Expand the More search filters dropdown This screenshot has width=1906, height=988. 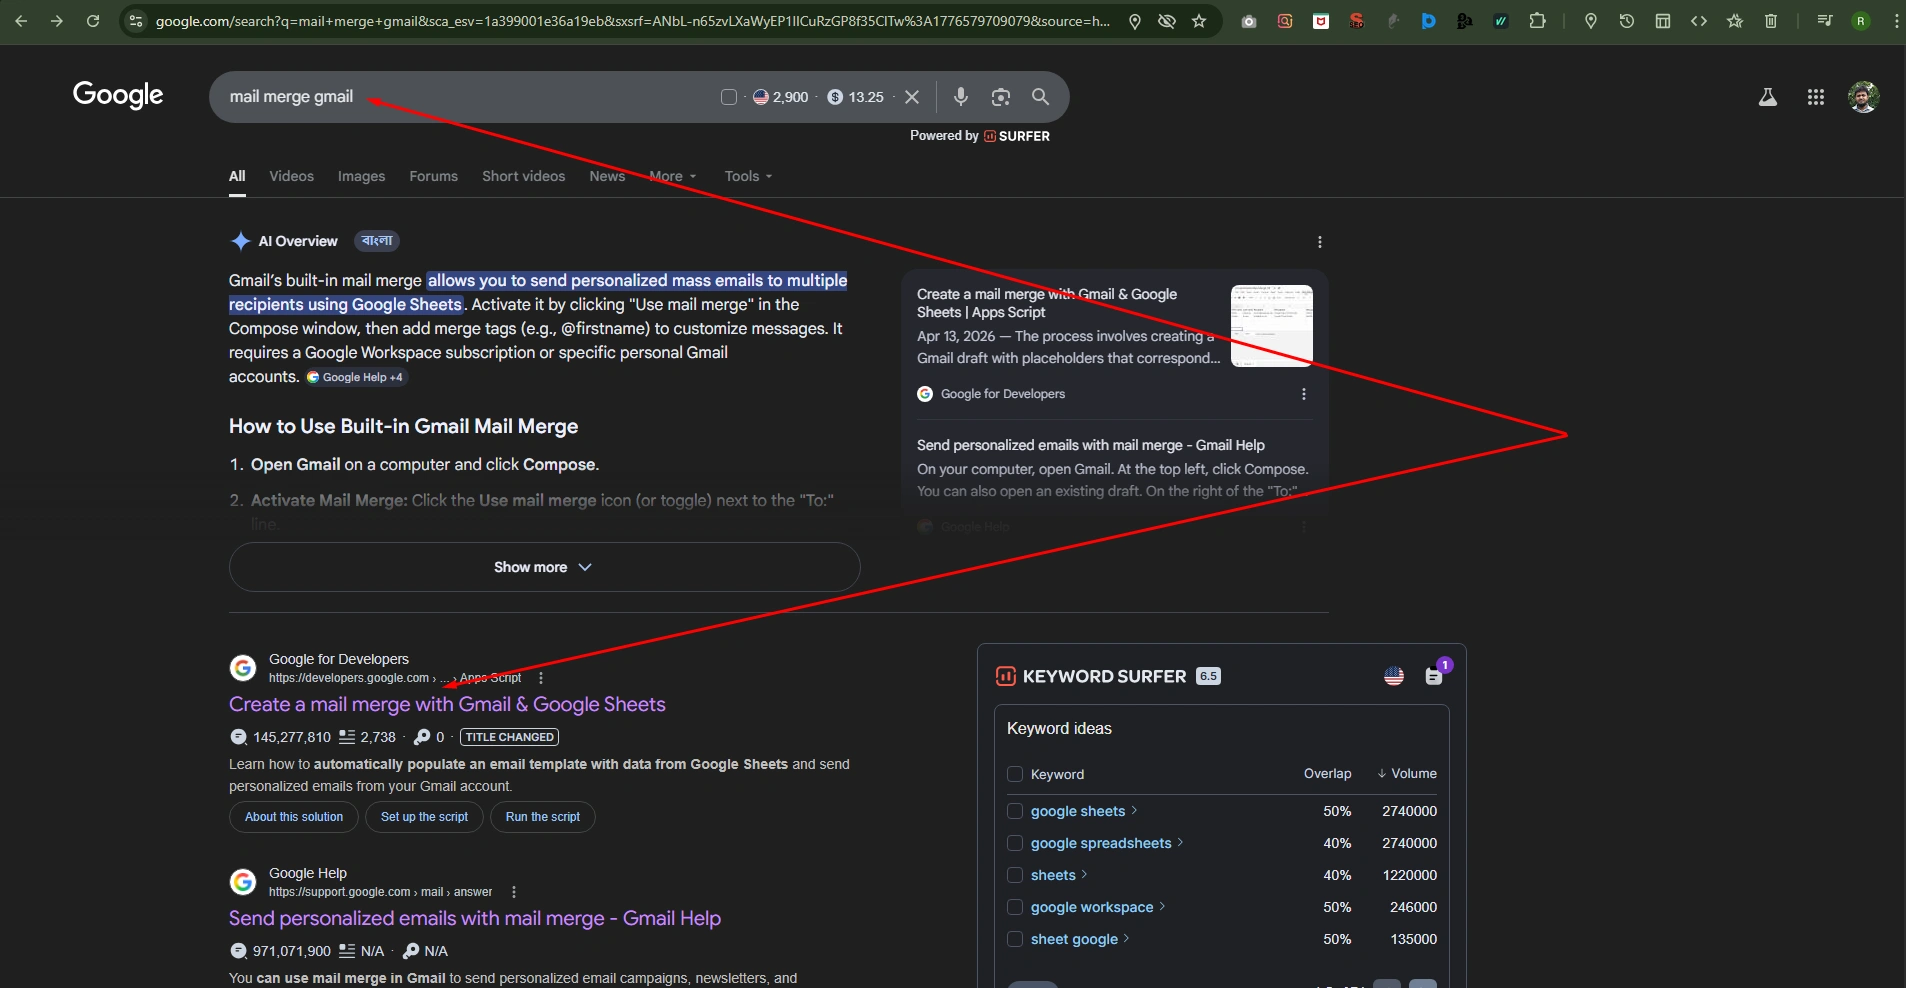coord(672,176)
